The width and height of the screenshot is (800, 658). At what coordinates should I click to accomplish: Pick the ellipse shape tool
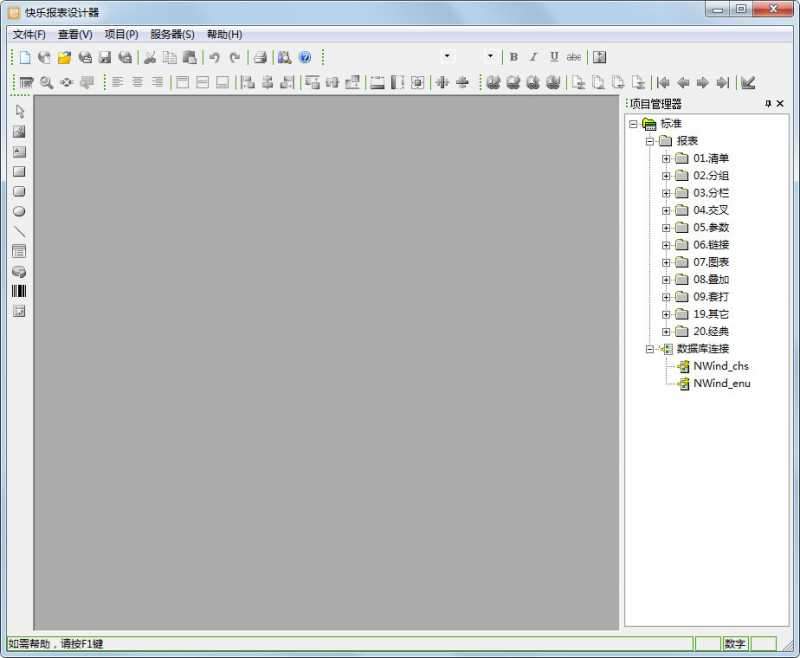coord(18,211)
